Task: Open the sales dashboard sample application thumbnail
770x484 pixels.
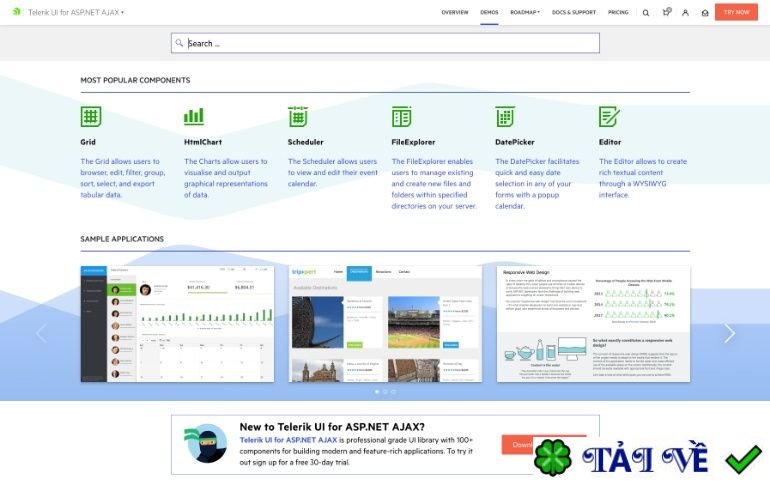Action: tap(177, 324)
